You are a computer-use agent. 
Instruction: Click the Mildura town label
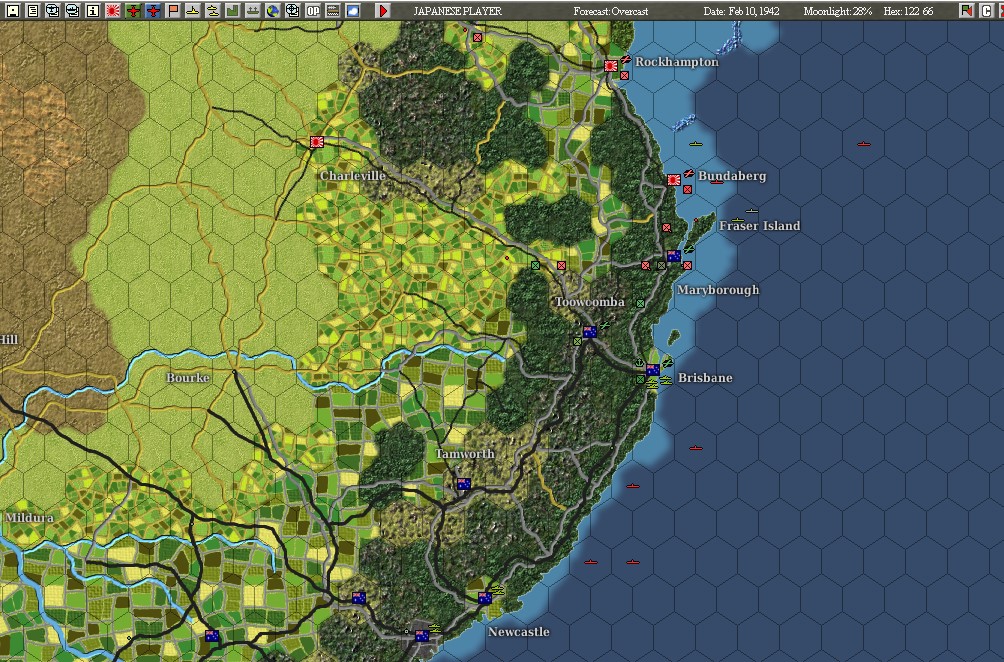29,517
